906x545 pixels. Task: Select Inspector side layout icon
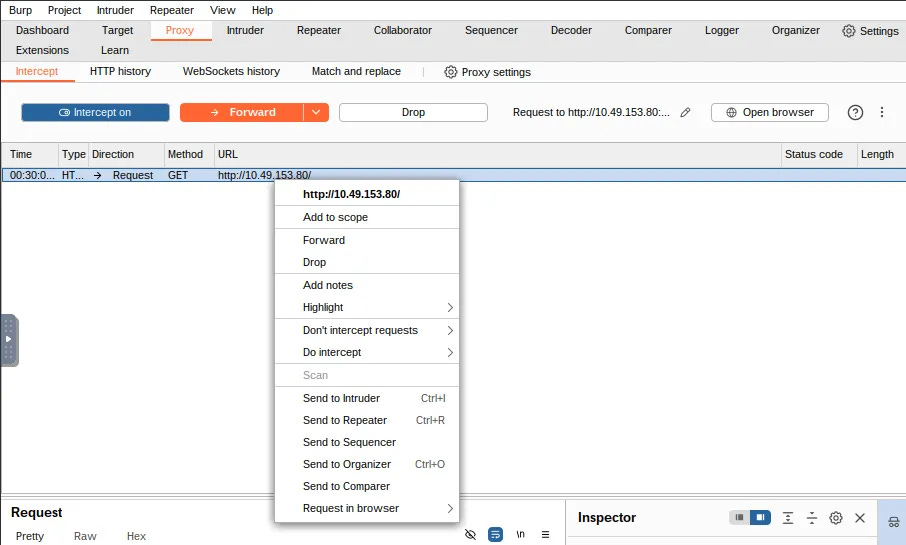[760, 517]
